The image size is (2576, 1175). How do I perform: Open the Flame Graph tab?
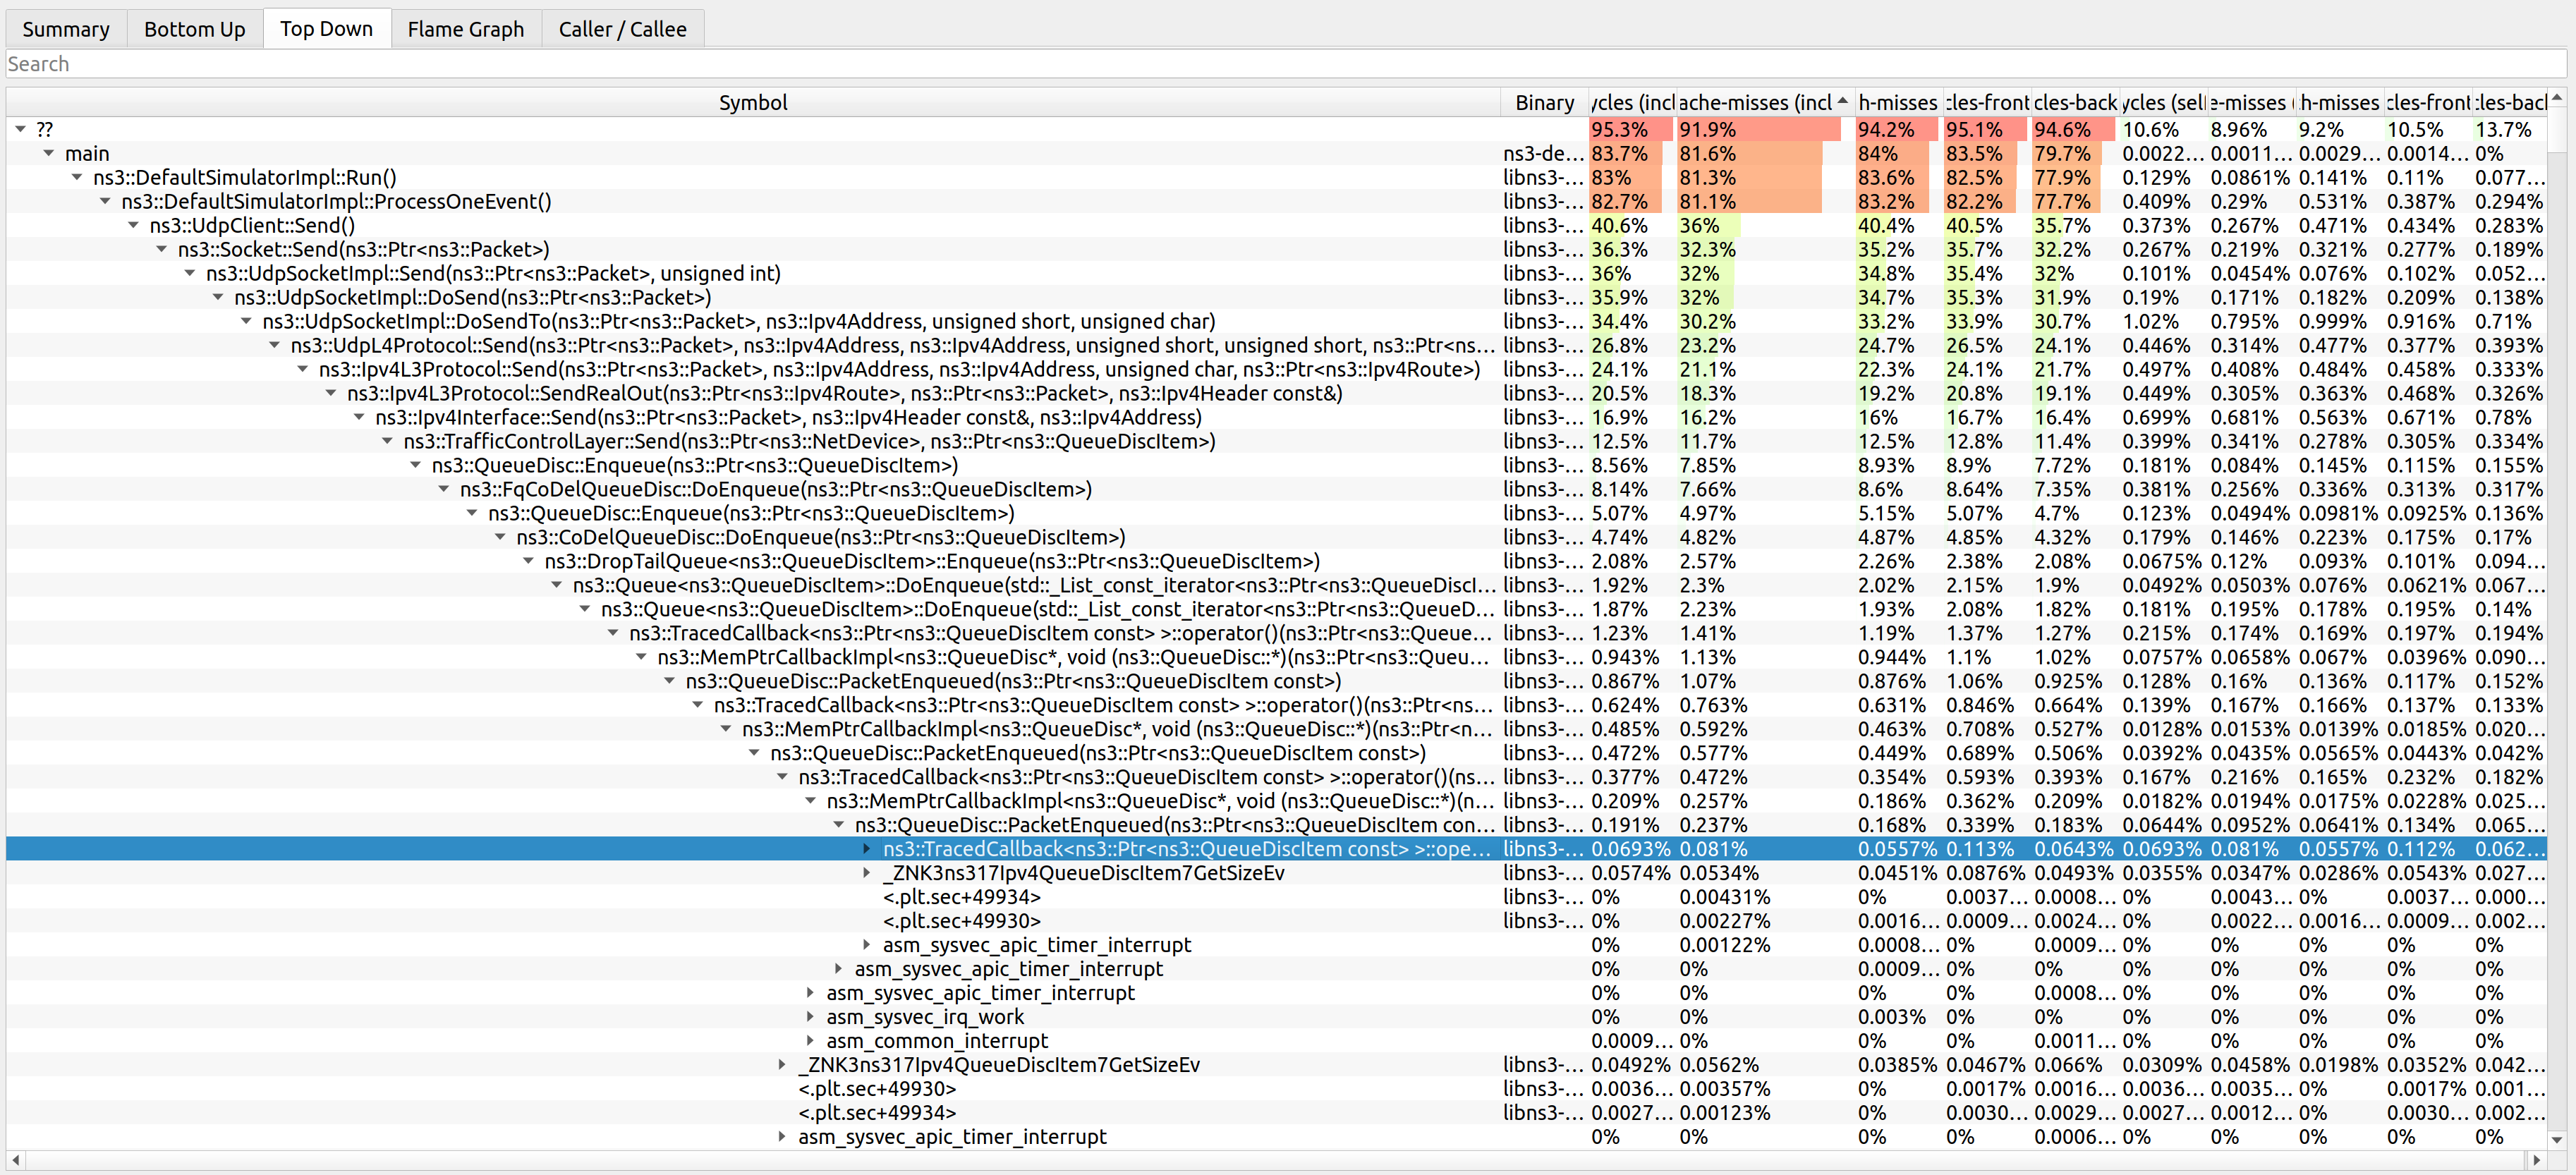pos(465,29)
